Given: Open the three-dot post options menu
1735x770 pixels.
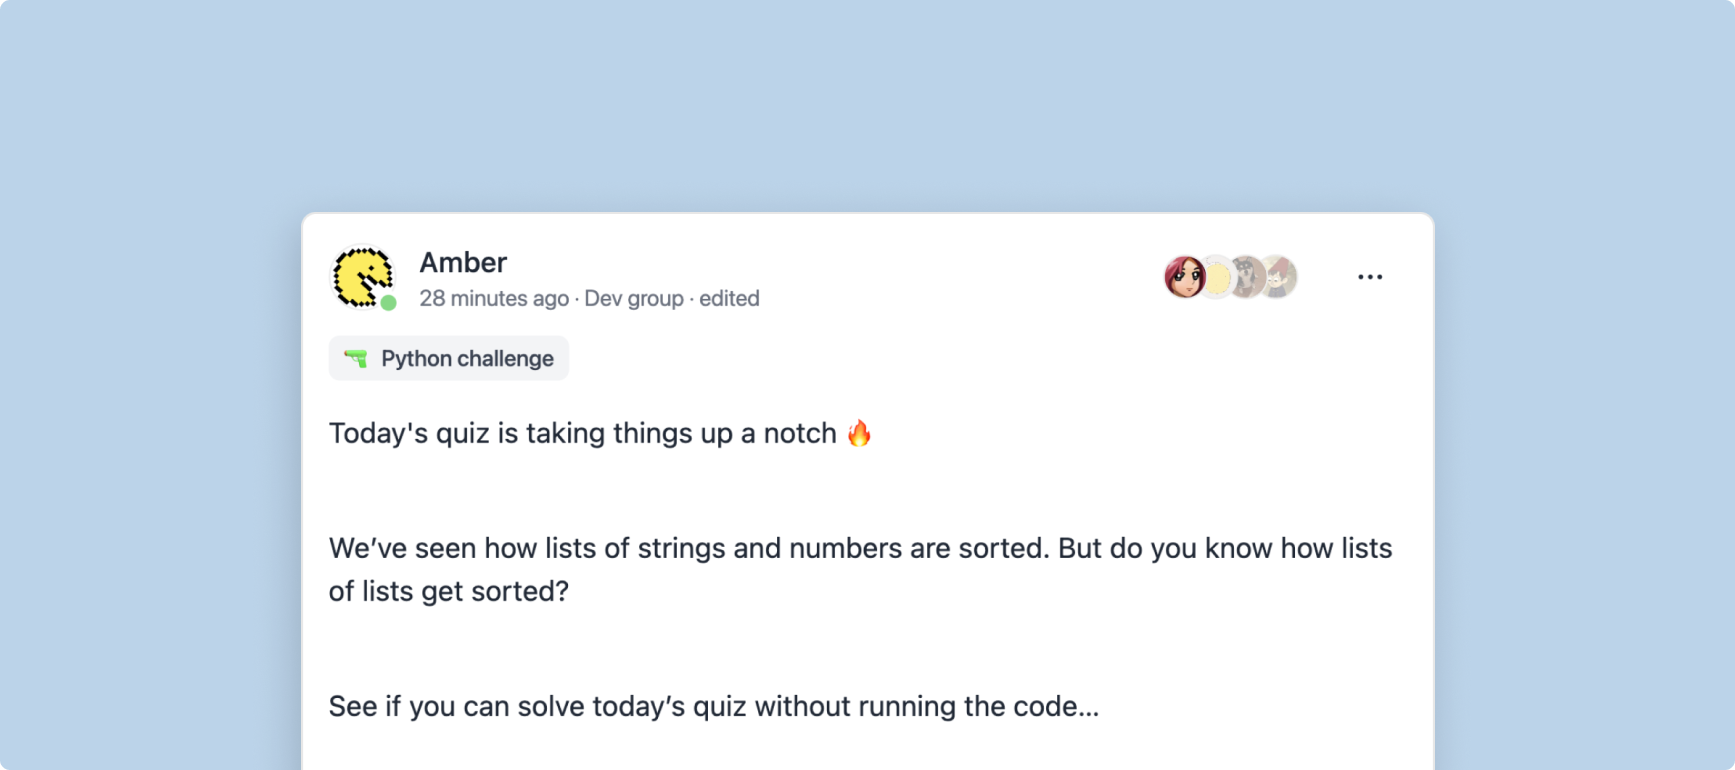Looking at the screenshot, I should (x=1370, y=277).
